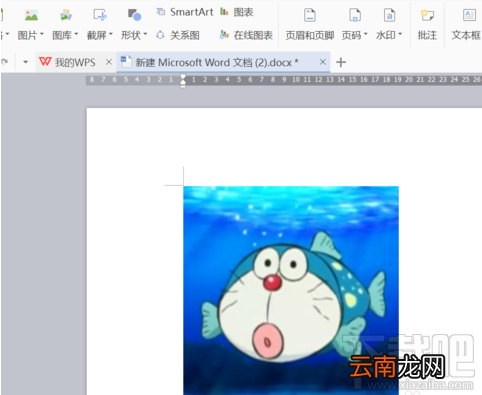Open the quick access toolbar dropdown arrow

click(26, 62)
